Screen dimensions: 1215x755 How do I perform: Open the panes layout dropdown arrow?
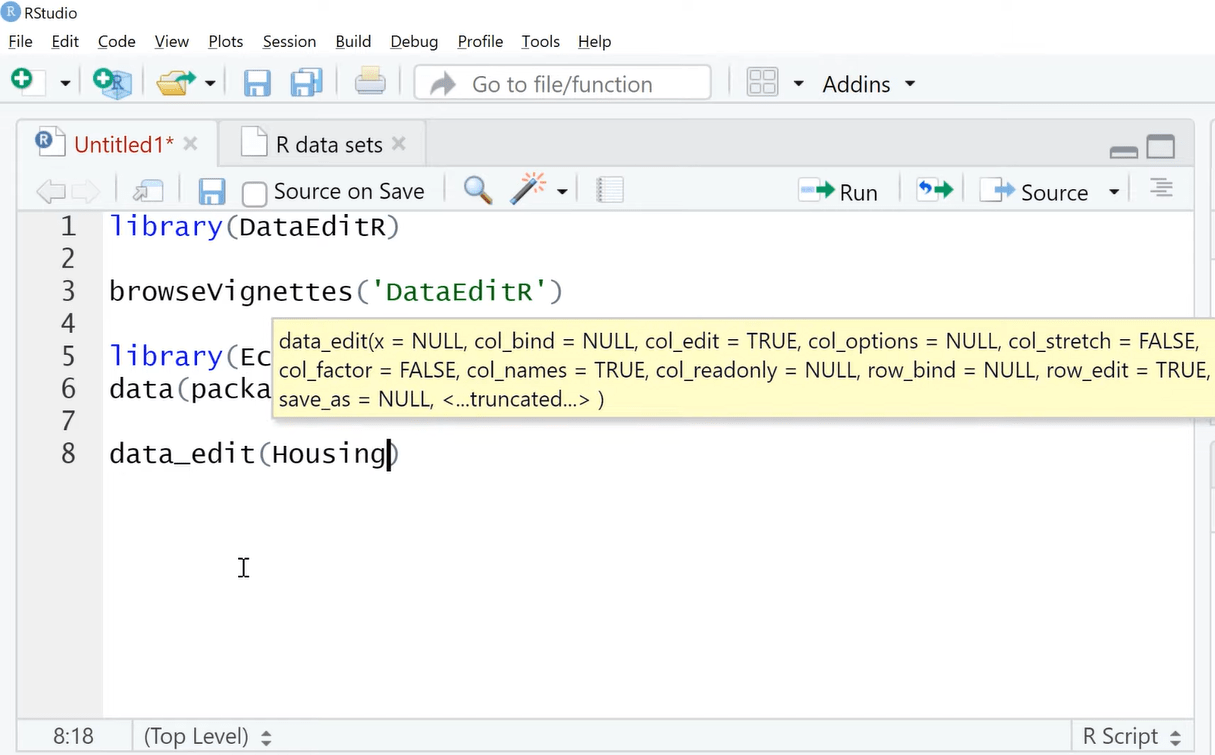(x=798, y=84)
